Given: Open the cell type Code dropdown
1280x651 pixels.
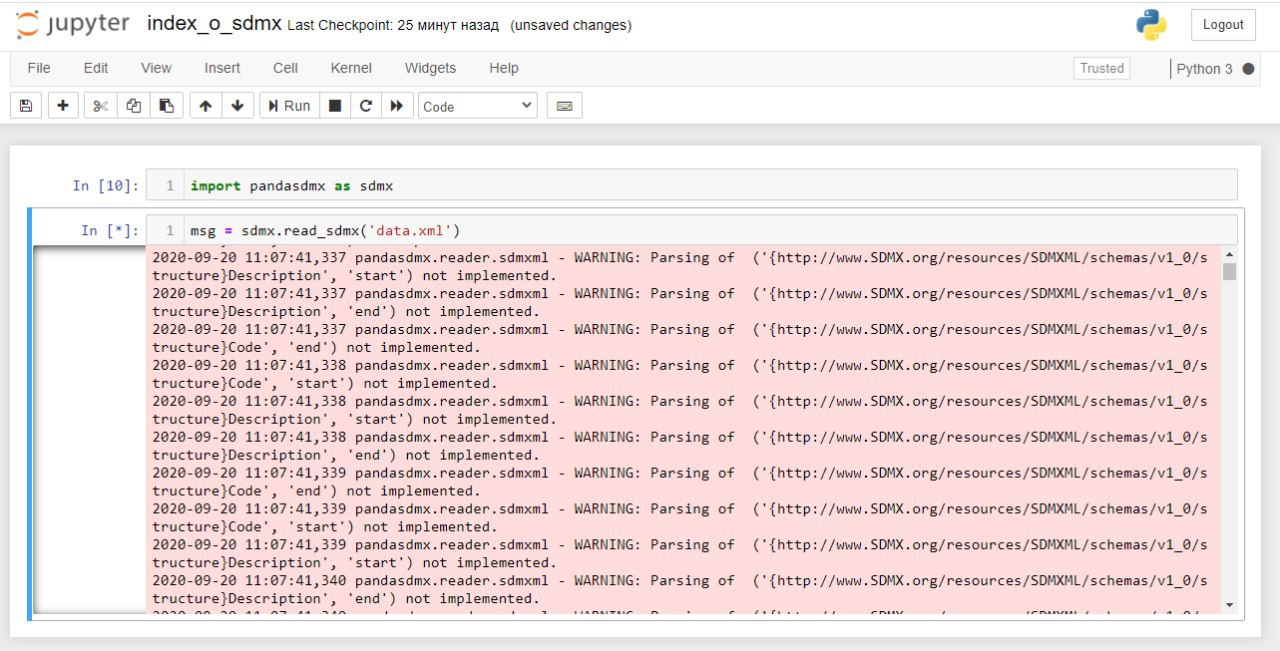Looking at the screenshot, I should [478, 106].
